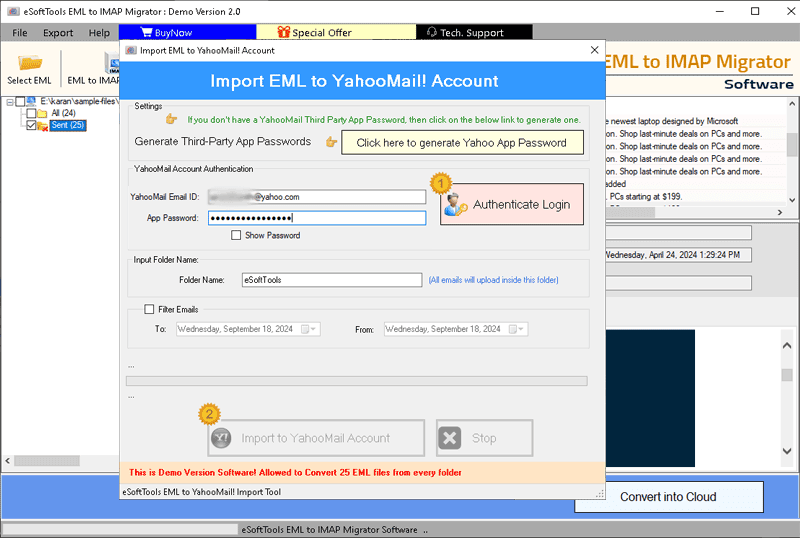Click the email list scroll up arrow
800x538 pixels.
click(x=792, y=104)
